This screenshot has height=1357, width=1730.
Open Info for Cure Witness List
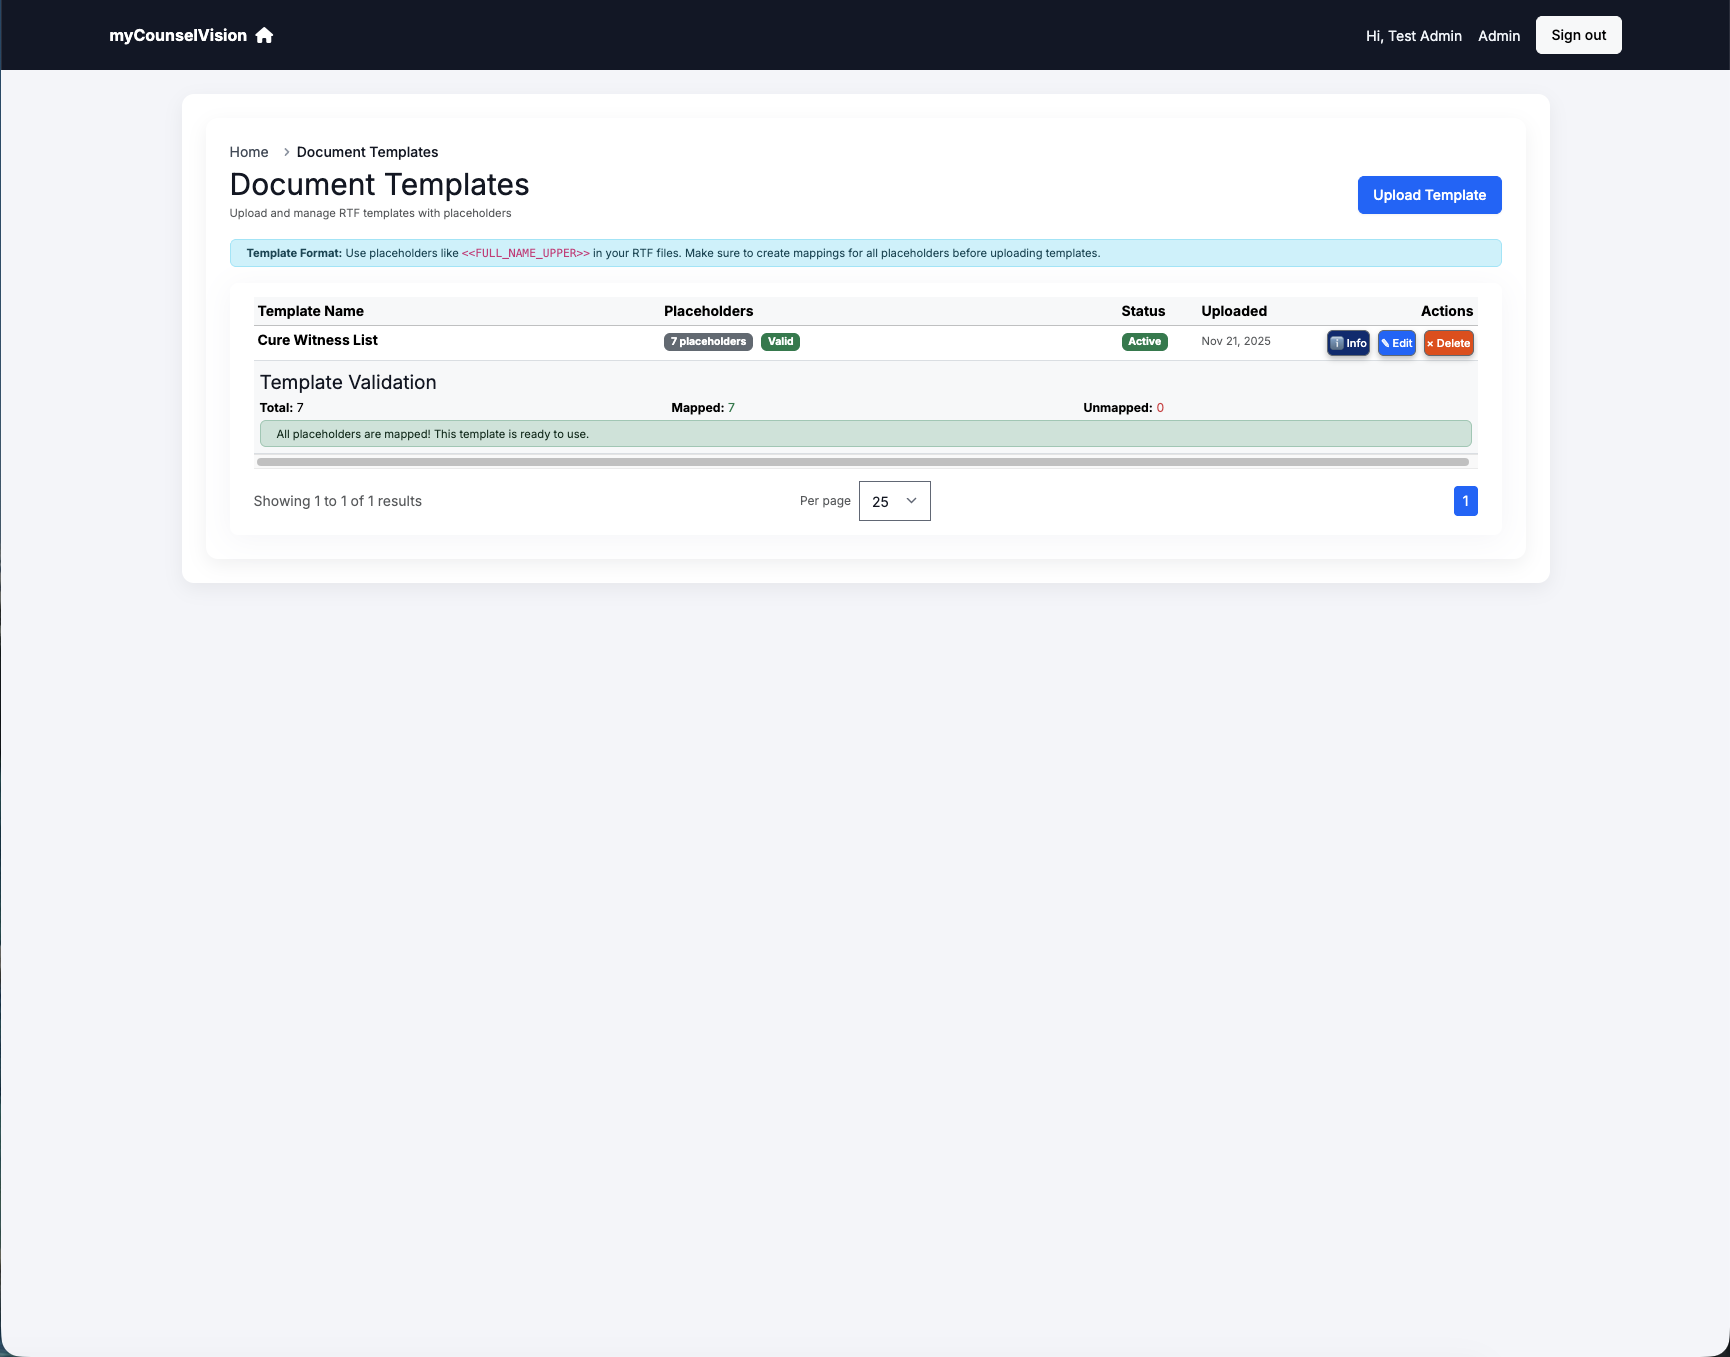(1348, 343)
